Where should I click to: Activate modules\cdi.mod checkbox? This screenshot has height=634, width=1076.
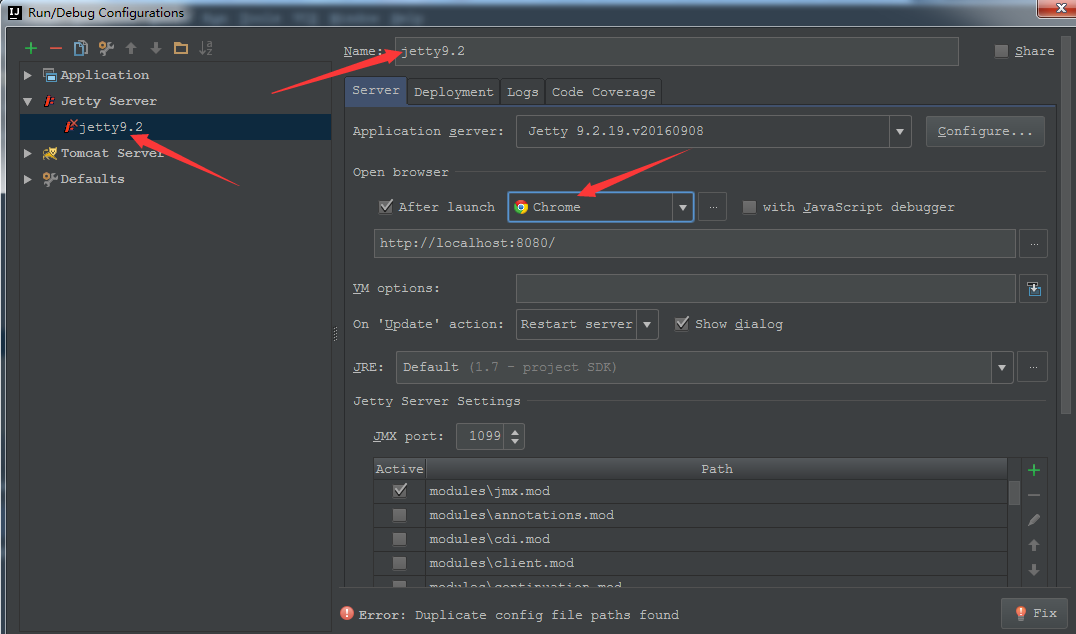[399, 539]
